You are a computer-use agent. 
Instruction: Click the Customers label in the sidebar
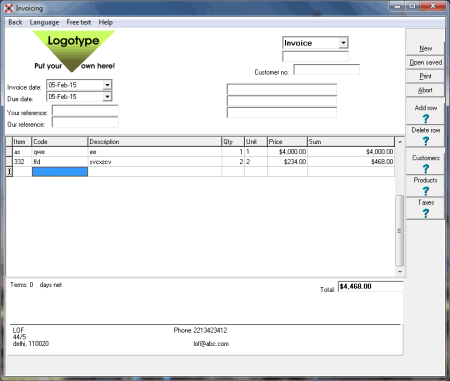click(x=426, y=158)
